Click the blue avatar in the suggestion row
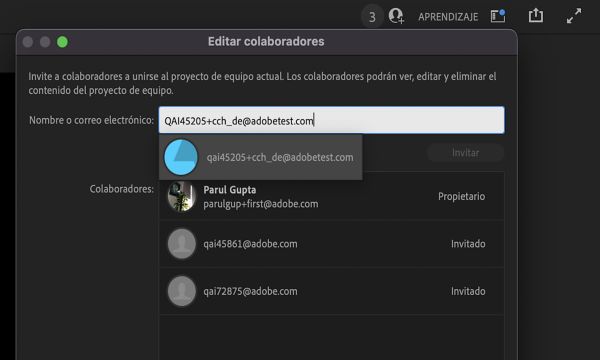600x360 pixels. [181, 157]
